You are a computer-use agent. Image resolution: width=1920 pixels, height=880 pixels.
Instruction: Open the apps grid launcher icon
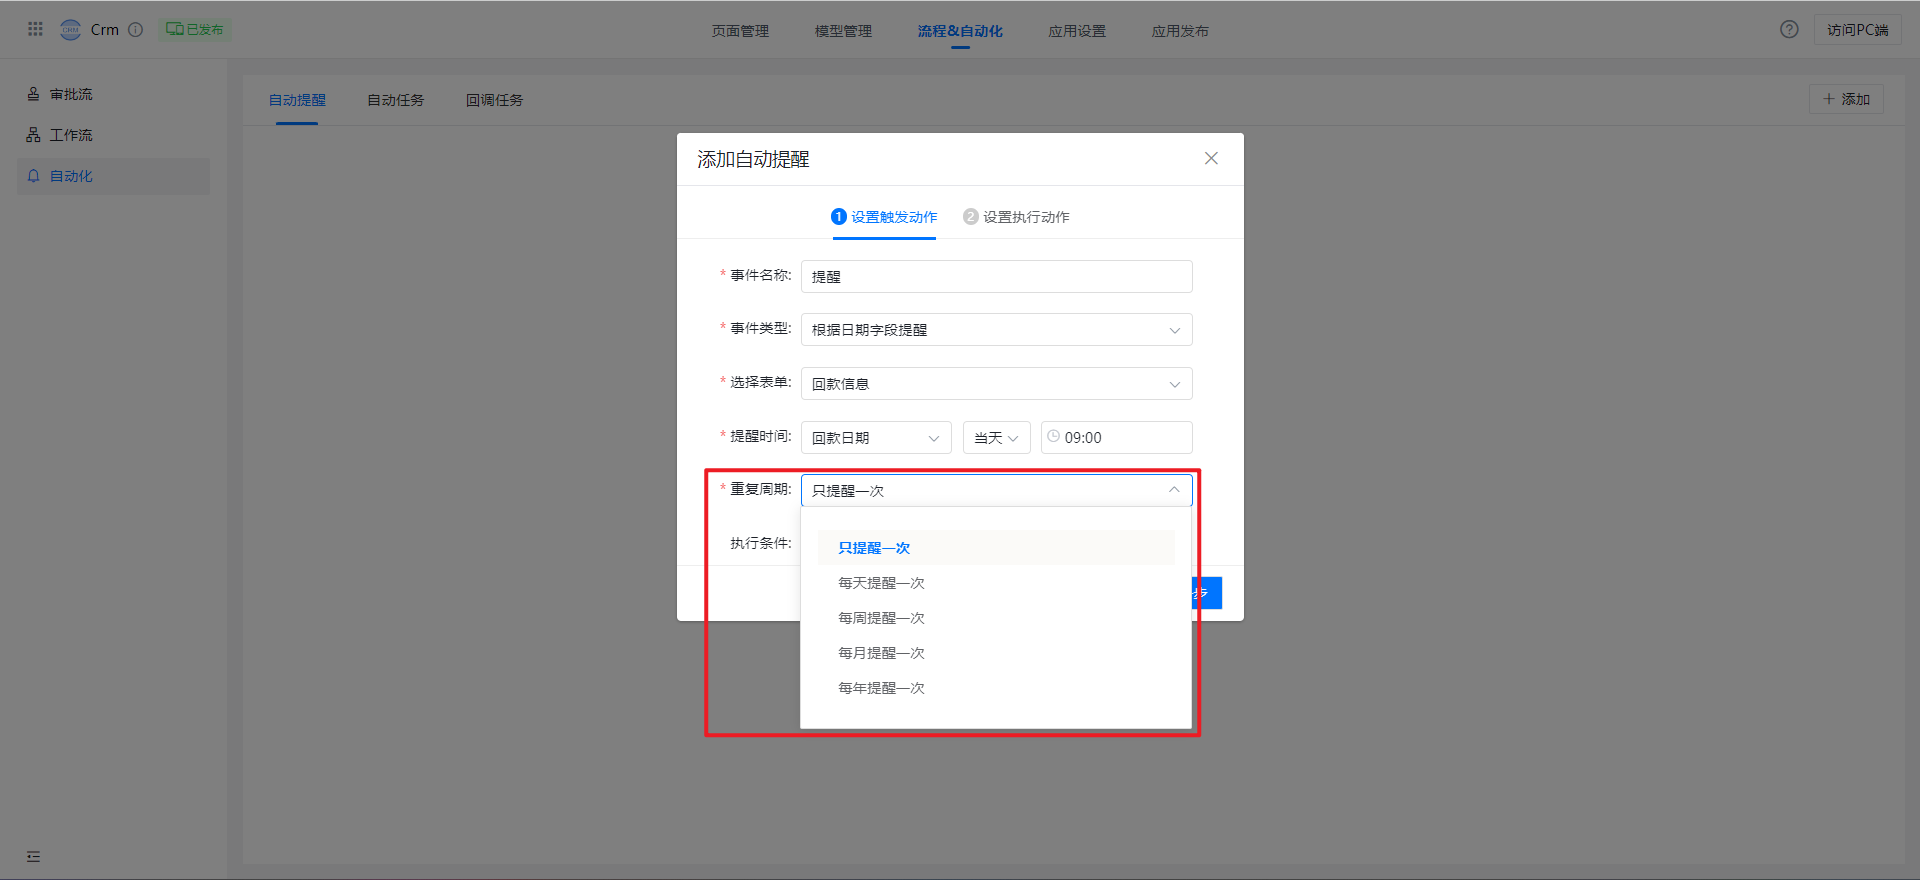pyautogui.click(x=35, y=29)
